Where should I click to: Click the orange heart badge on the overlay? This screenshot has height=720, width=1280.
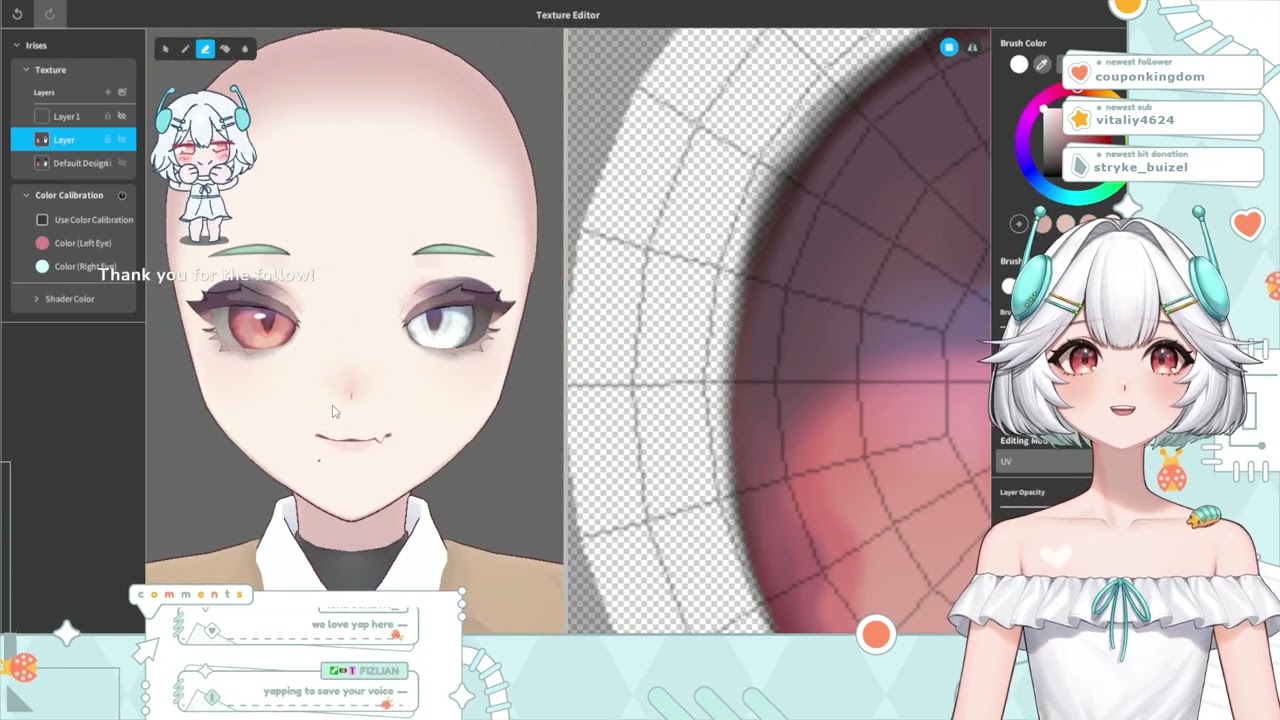[x=1247, y=224]
